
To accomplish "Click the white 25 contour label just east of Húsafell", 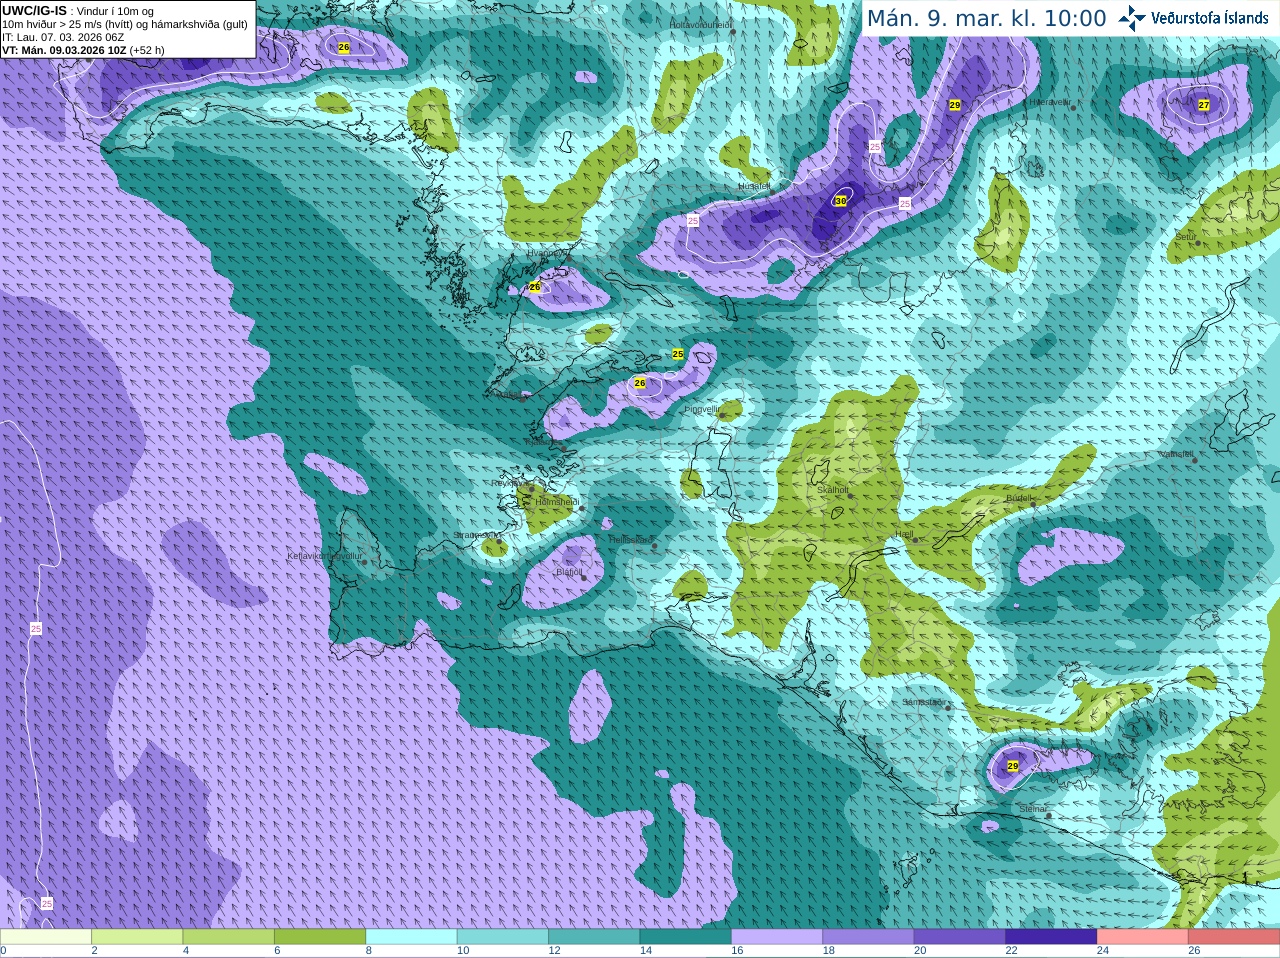I will pos(875,146).
